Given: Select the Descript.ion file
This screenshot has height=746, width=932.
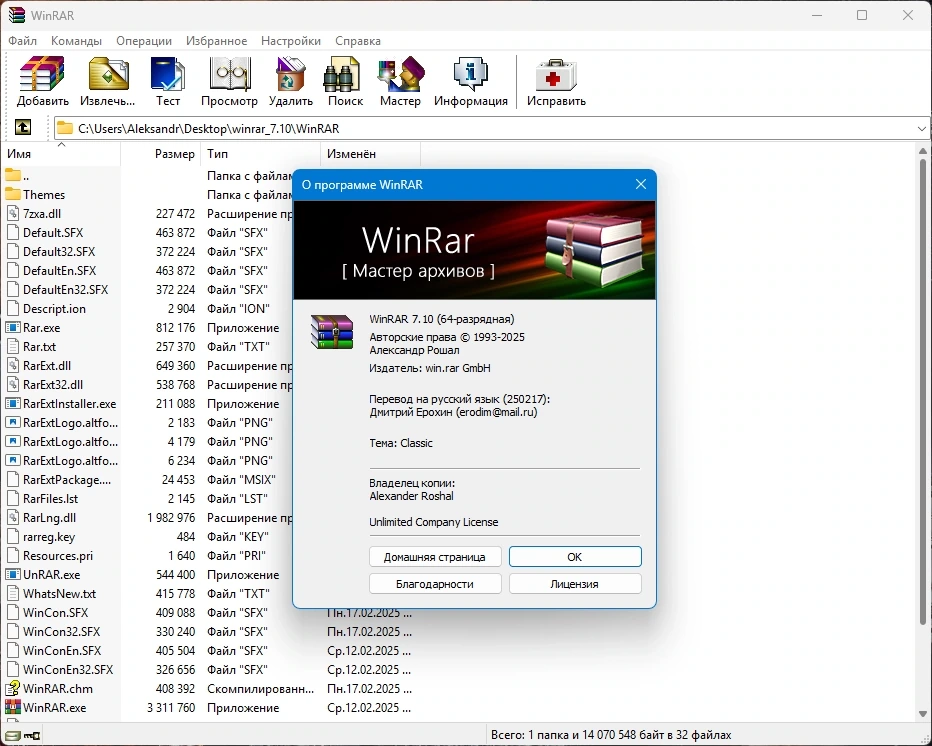Looking at the screenshot, I should 54,309.
